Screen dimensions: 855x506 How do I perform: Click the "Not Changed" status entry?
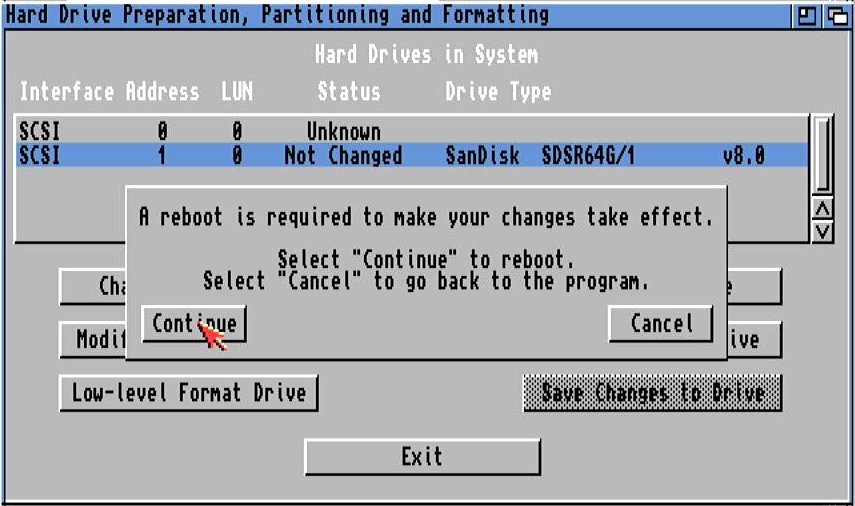point(342,155)
